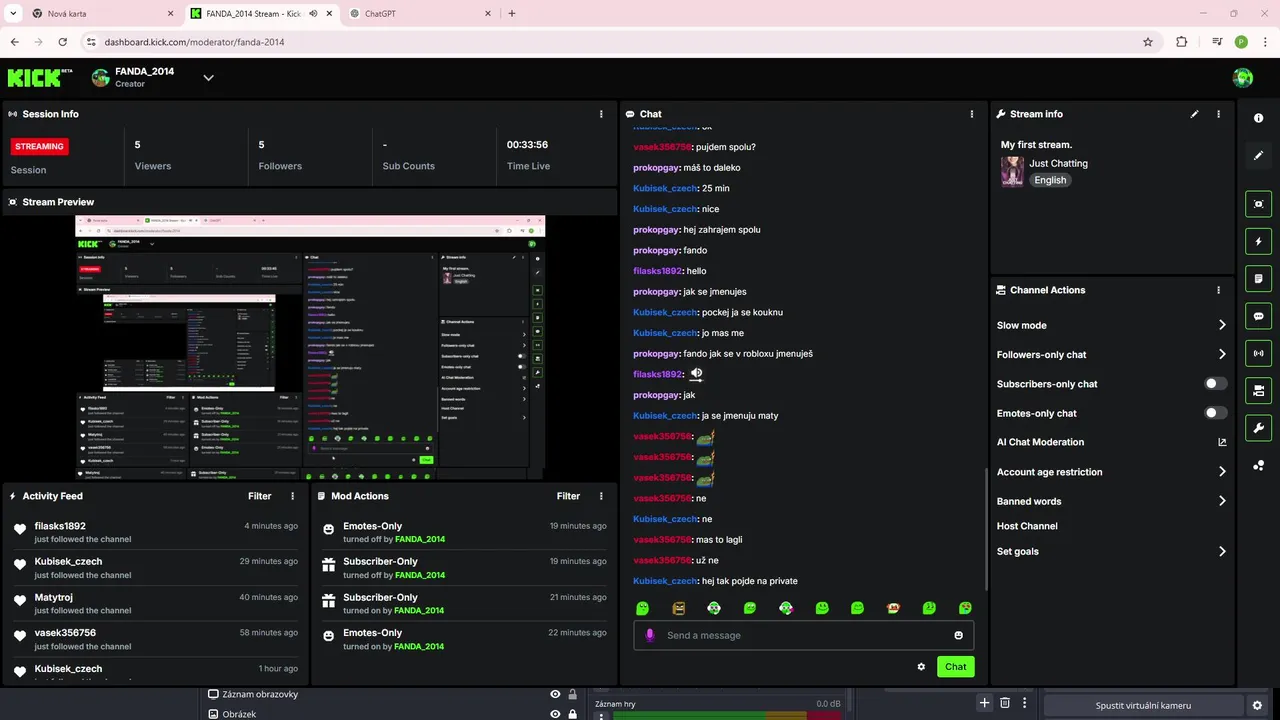The image size is (1280, 720).
Task: Toggle visibility of Obrázek source
Action: [x=555, y=714]
